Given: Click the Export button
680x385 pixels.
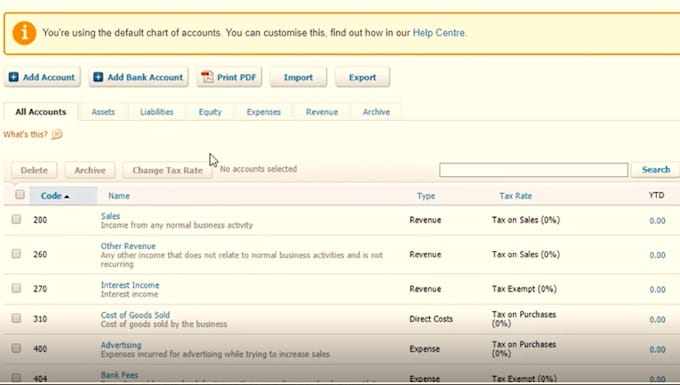Looking at the screenshot, I should click(x=362, y=77).
